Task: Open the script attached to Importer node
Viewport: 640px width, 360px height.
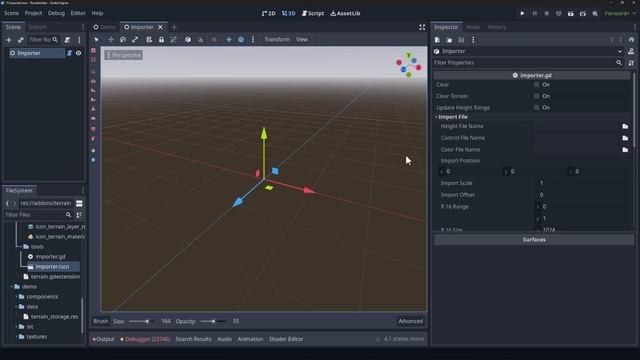Action: (69, 53)
